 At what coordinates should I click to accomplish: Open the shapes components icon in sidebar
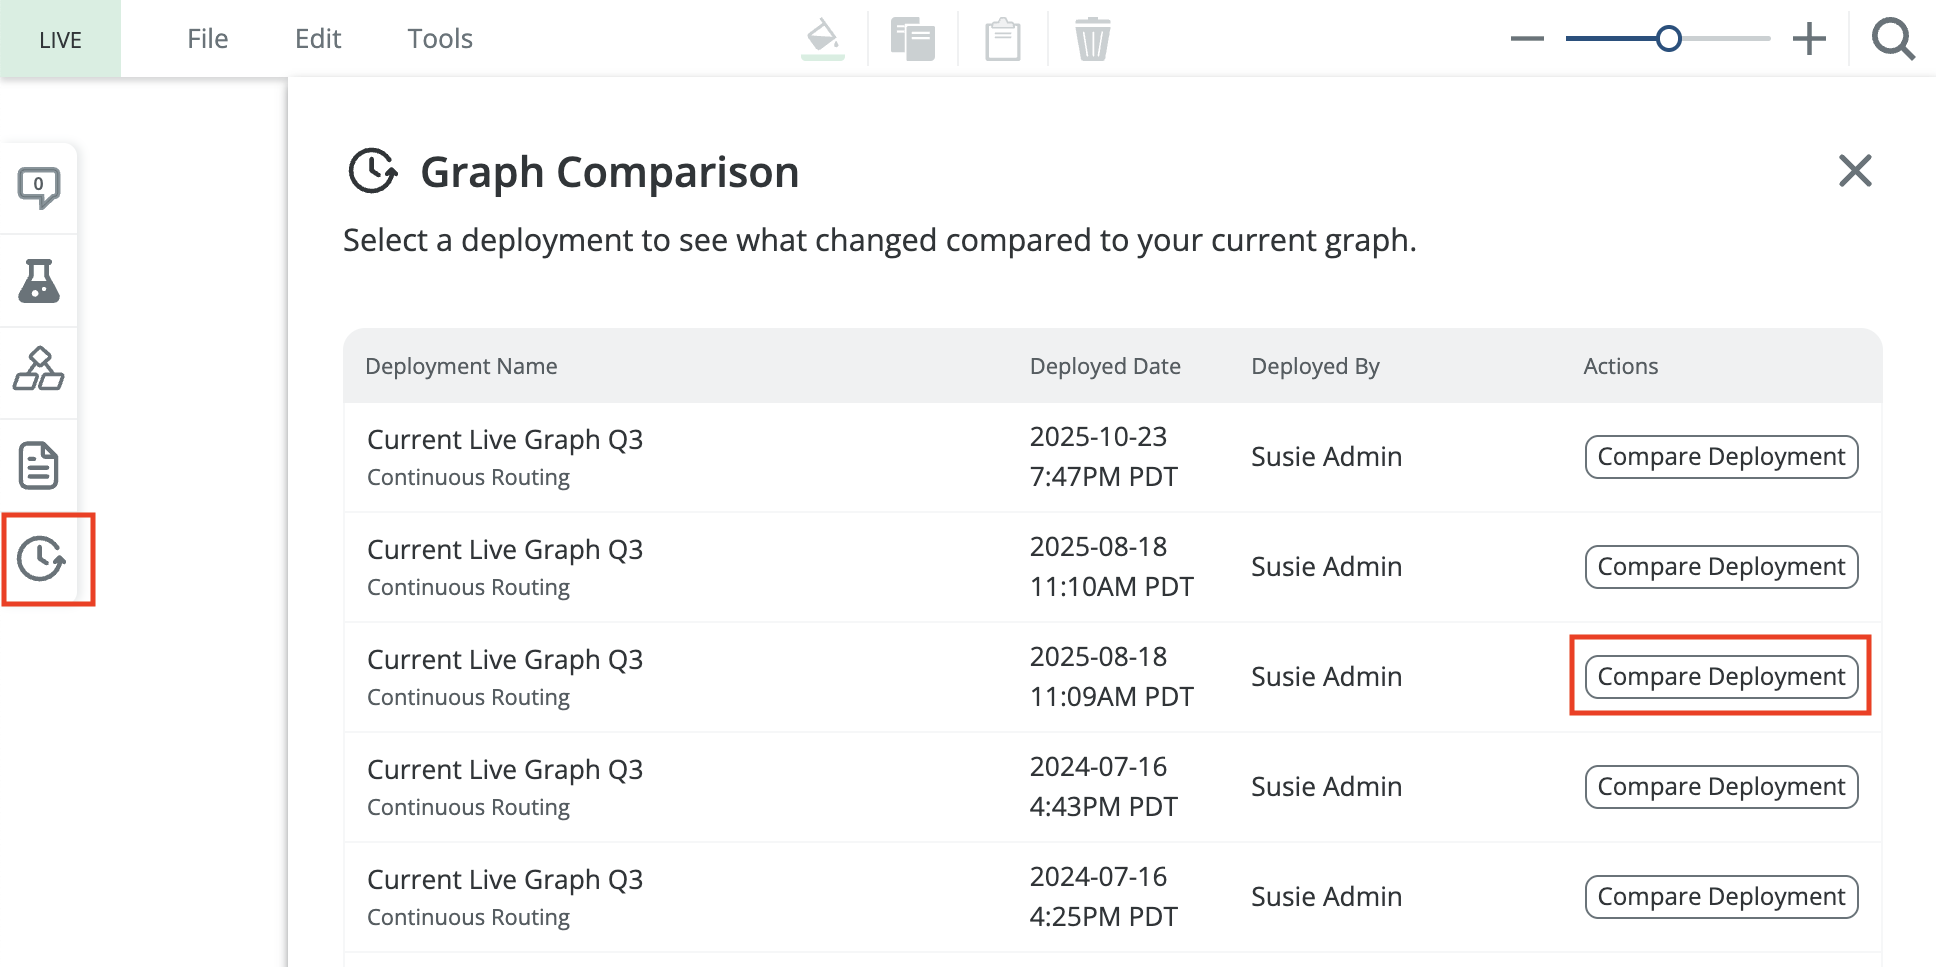click(39, 370)
